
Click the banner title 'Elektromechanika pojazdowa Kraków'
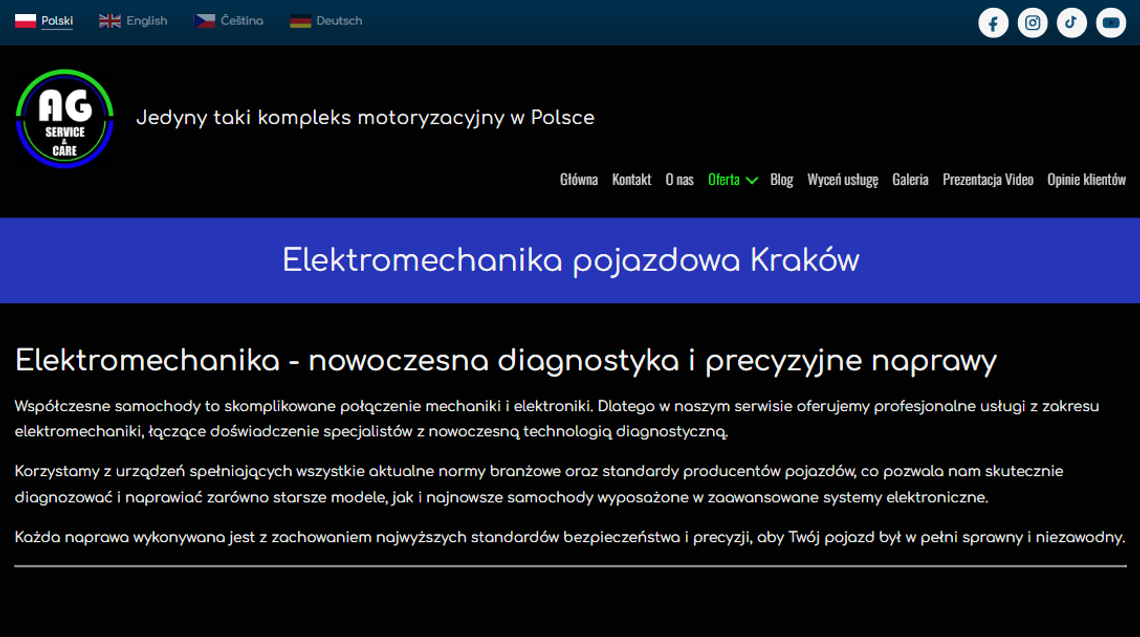click(x=571, y=260)
